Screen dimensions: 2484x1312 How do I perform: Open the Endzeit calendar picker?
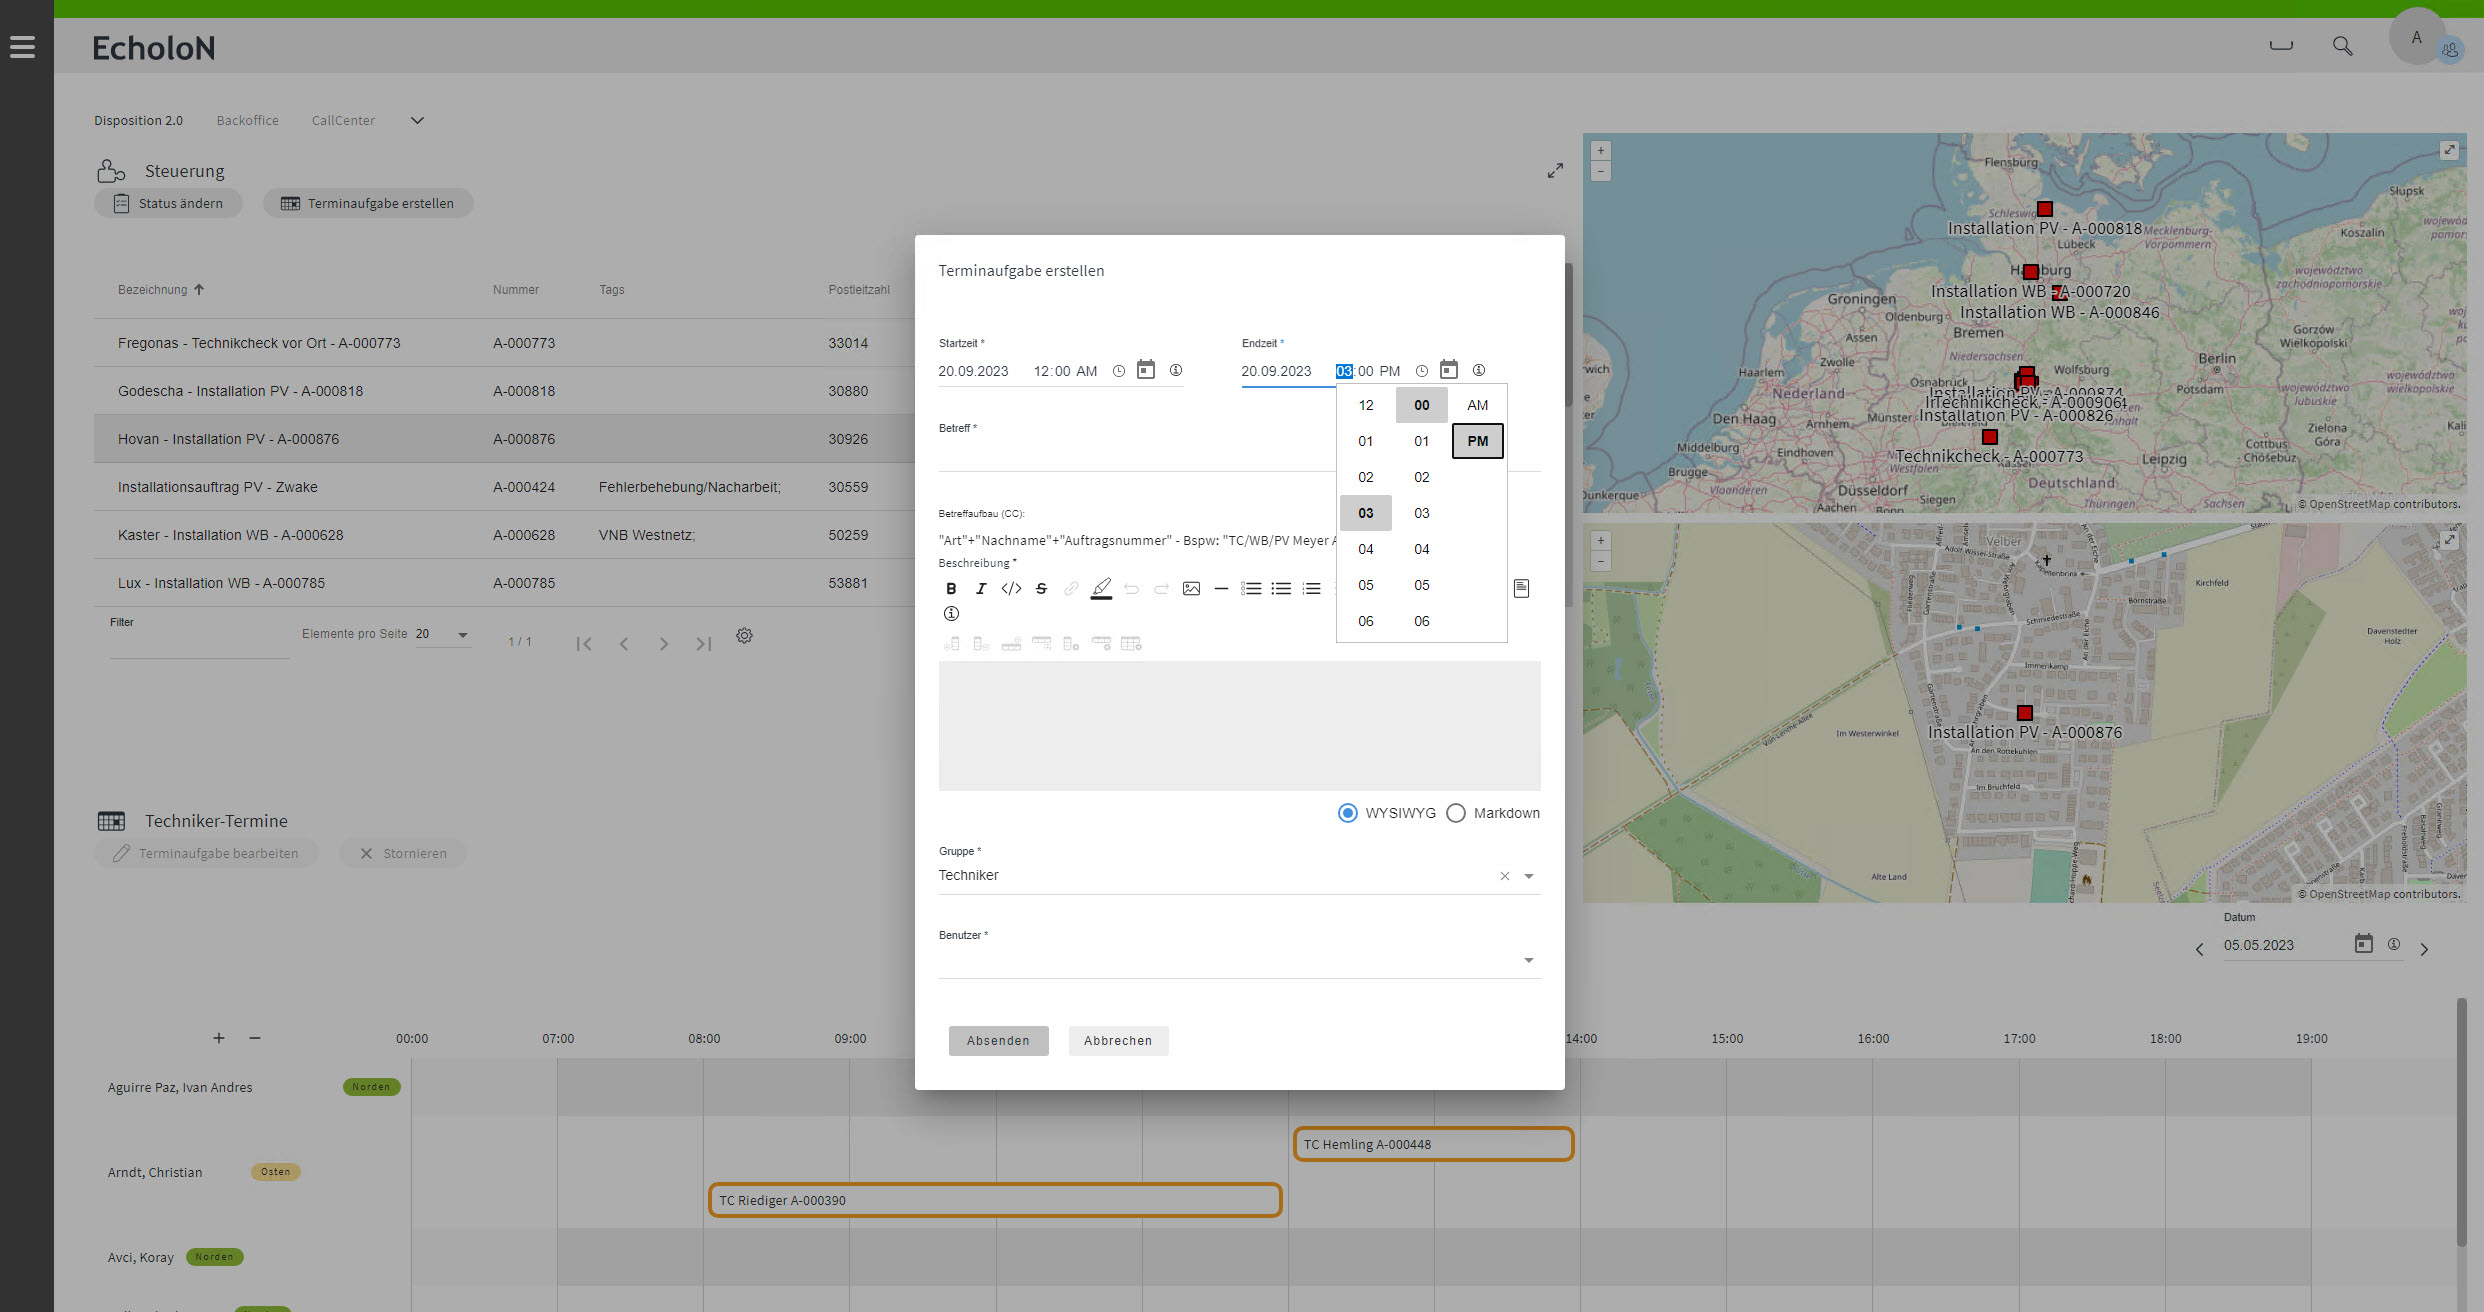pos(1449,370)
